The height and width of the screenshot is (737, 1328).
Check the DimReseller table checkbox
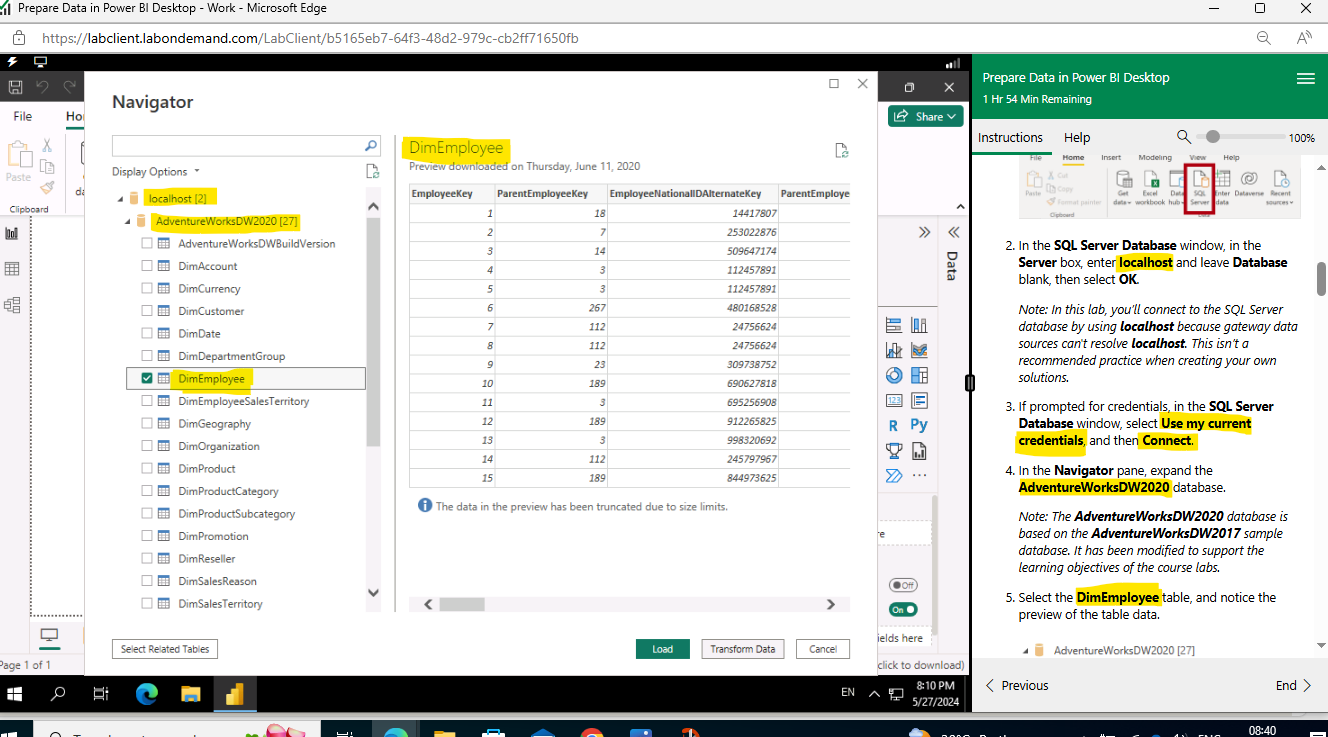147,558
